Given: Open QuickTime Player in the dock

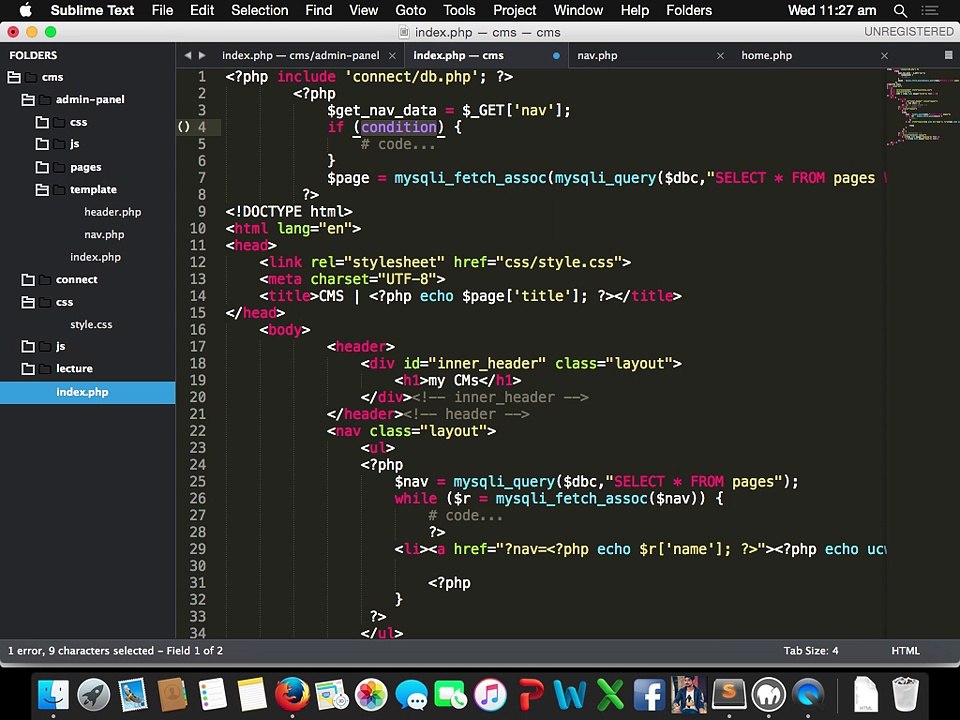Looking at the screenshot, I should (x=808, y=695).
